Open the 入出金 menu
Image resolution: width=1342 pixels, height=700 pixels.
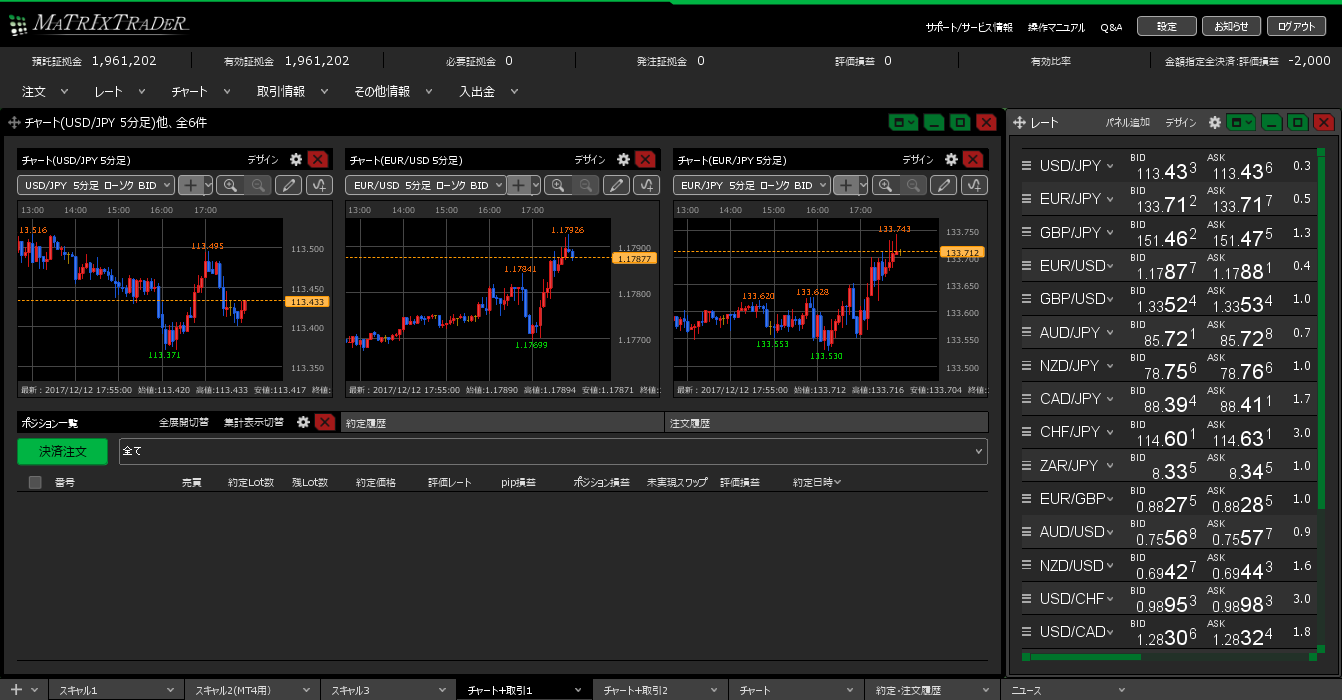click(x=489, y=91)
